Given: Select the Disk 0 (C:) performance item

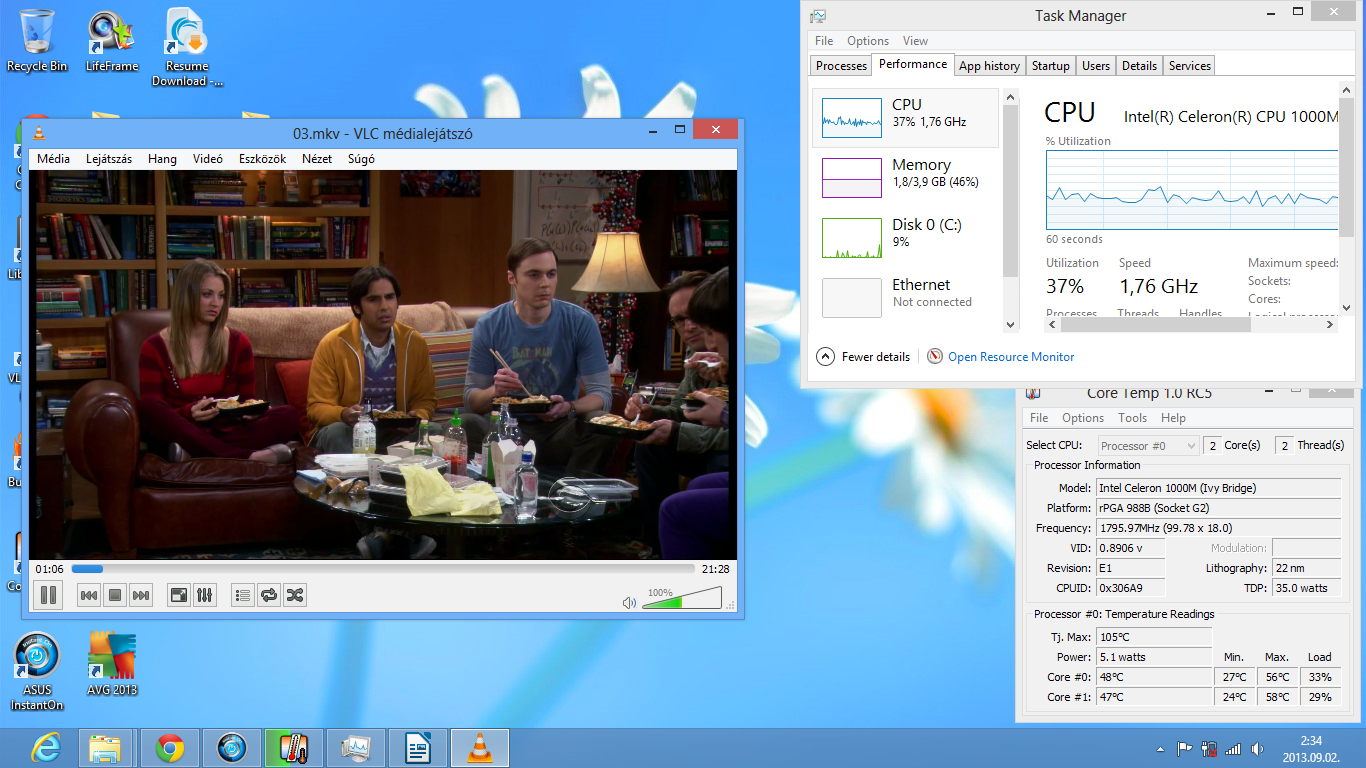Looking at the screenshot, I should coord(906,238).
